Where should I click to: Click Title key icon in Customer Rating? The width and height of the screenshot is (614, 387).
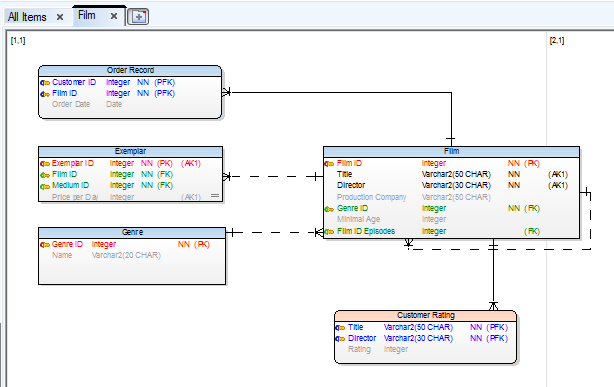[x=340, y=328]
